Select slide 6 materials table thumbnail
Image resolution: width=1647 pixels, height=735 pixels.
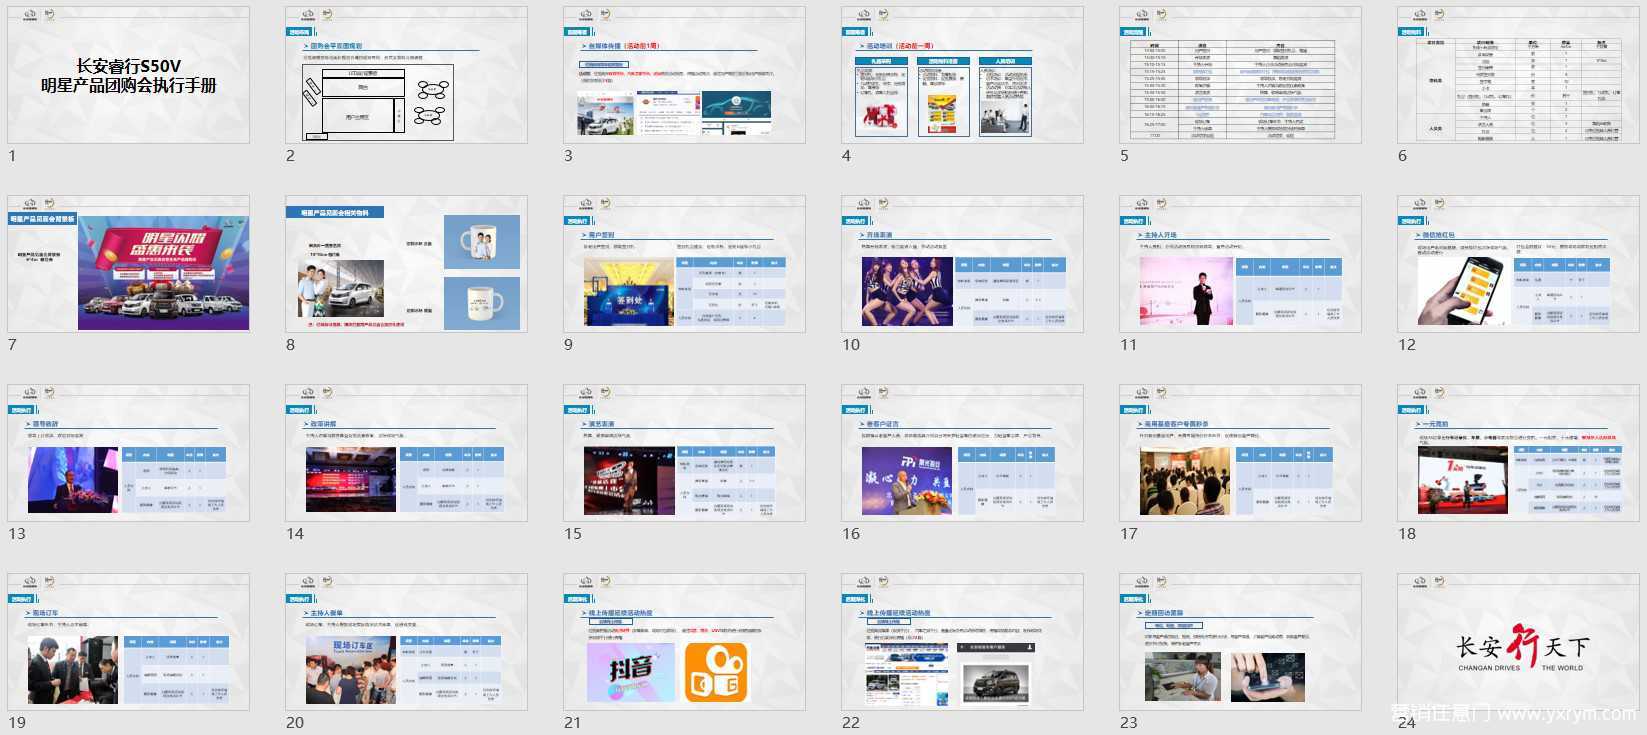(x=1518, y=75)
